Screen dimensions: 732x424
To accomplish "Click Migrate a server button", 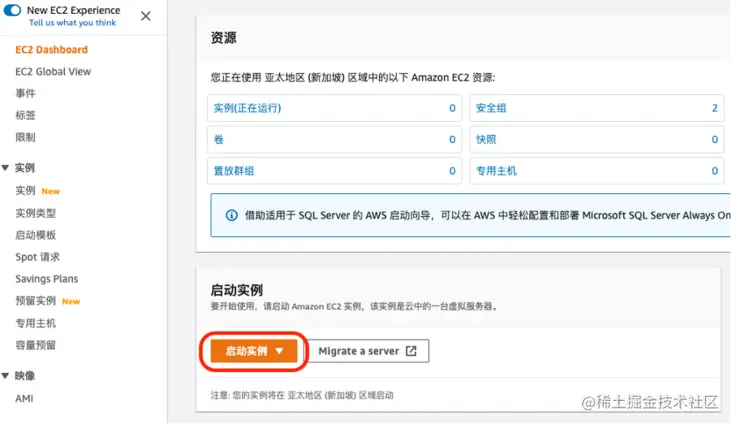I will click(x=367, y=351).
